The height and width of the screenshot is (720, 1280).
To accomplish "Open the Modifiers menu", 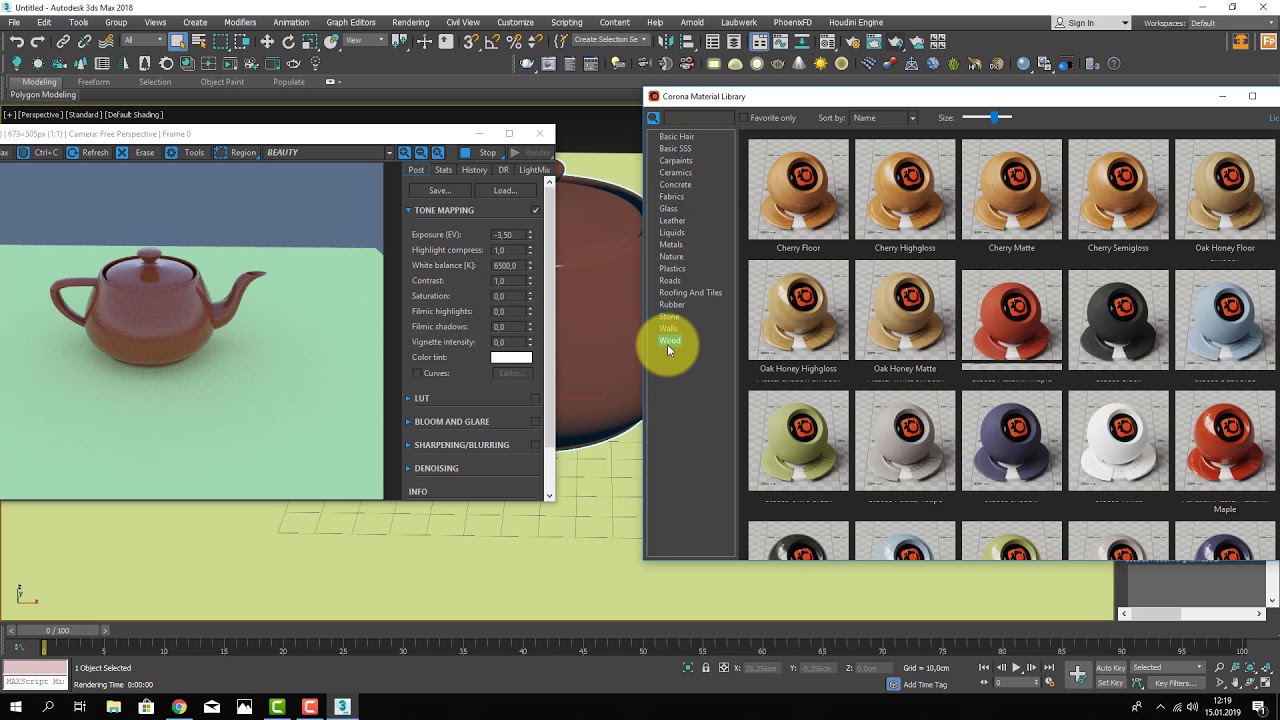I will pyautogui.click(x=240, y=22).
